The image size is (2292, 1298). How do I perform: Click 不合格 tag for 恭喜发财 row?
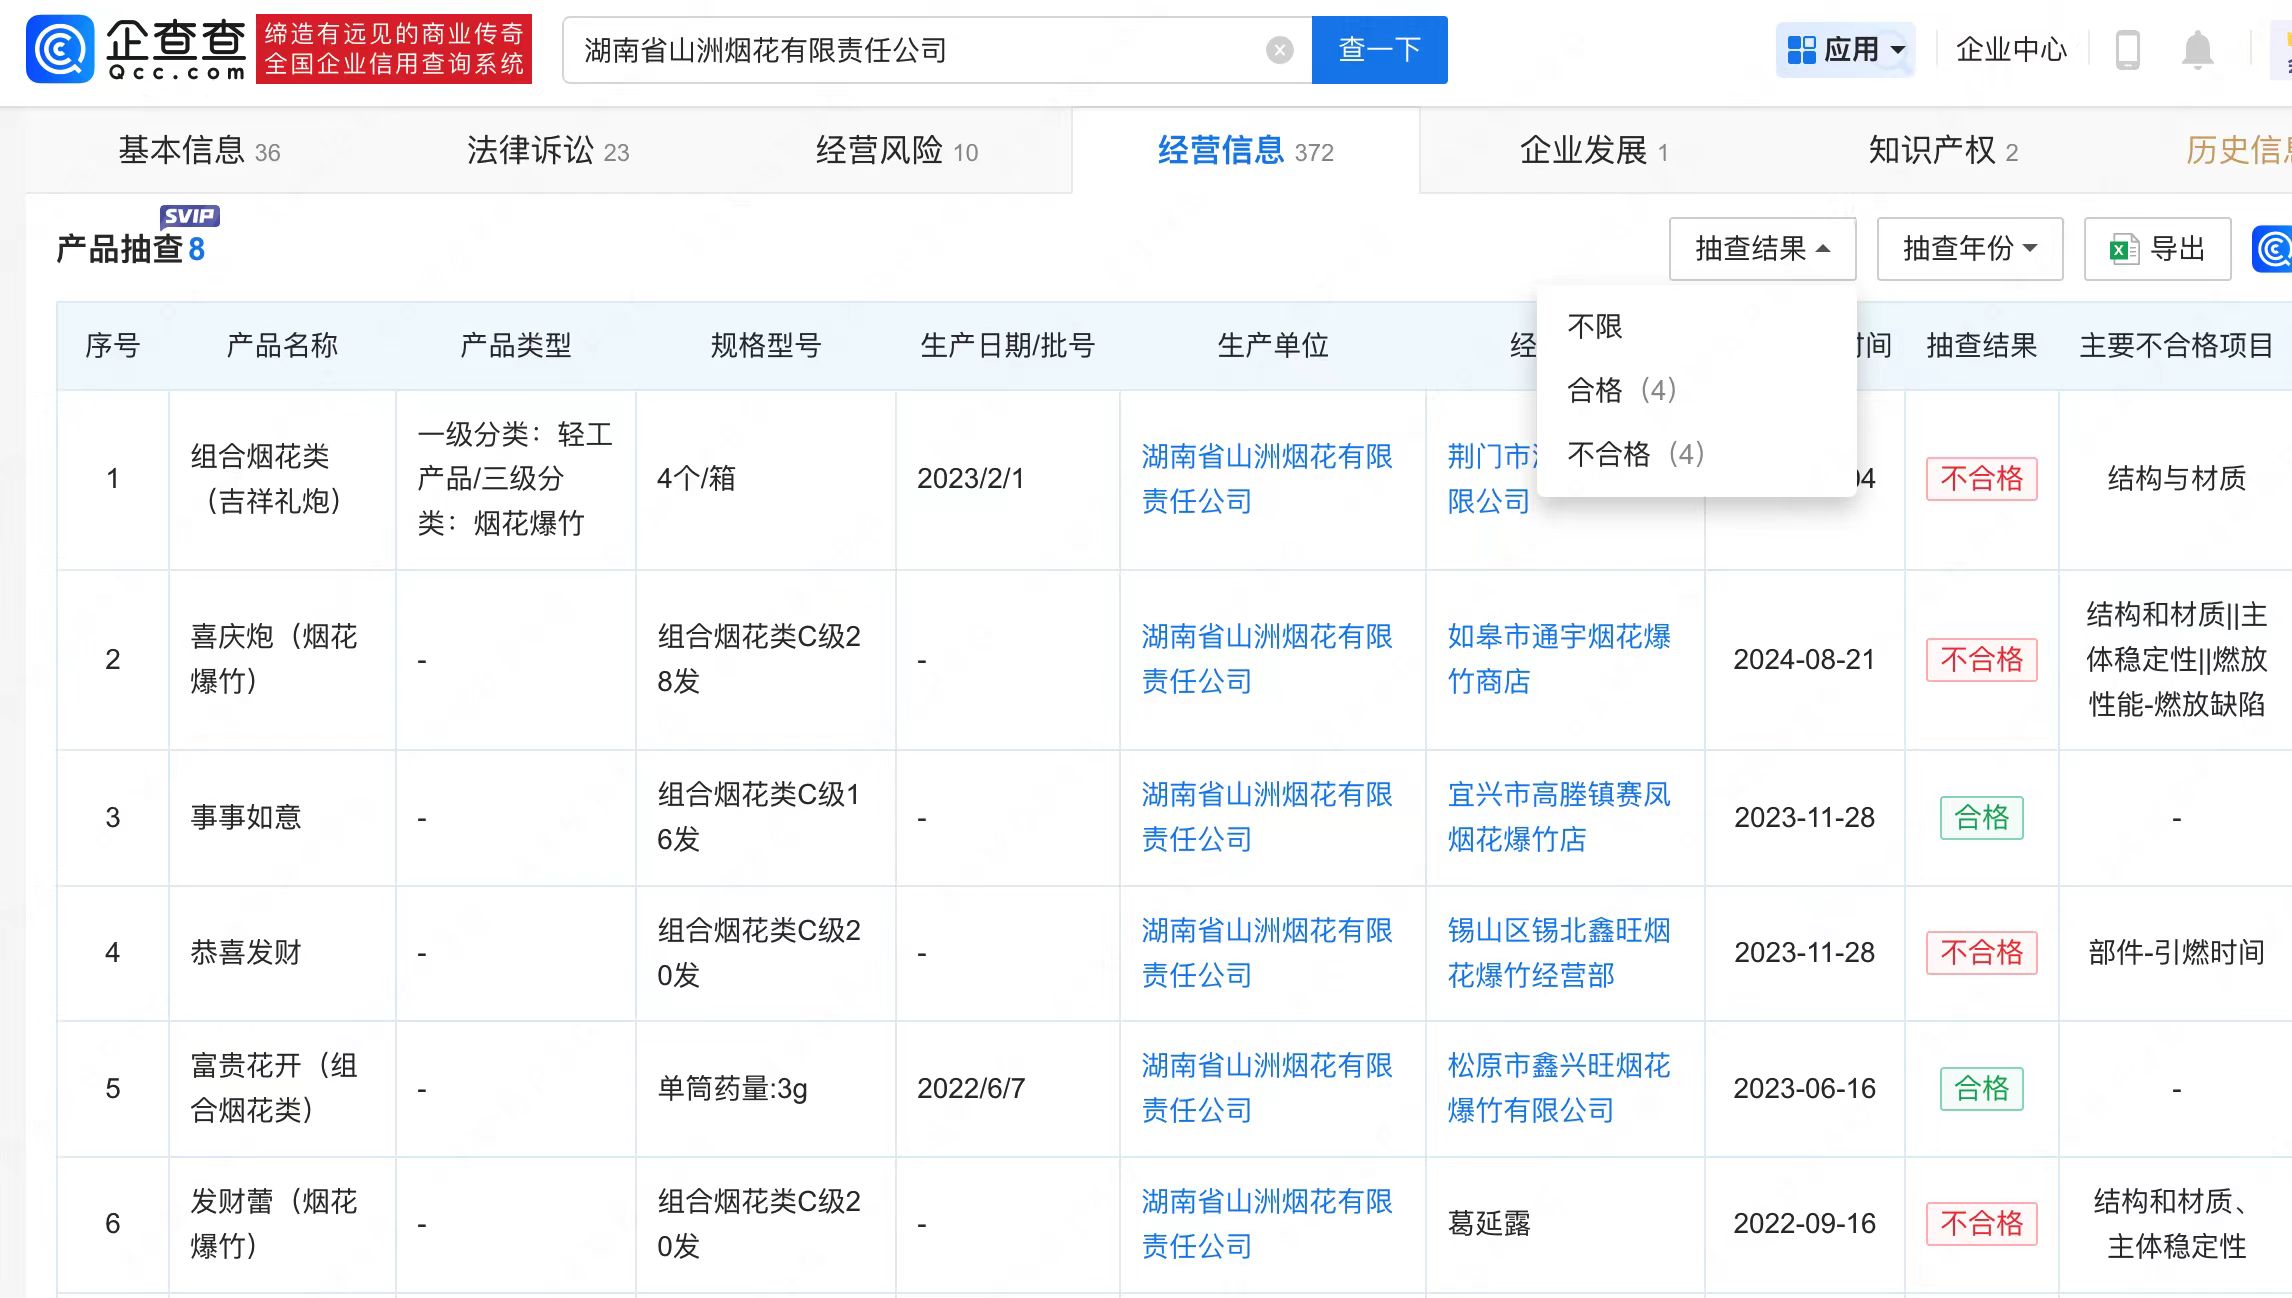1981,953
